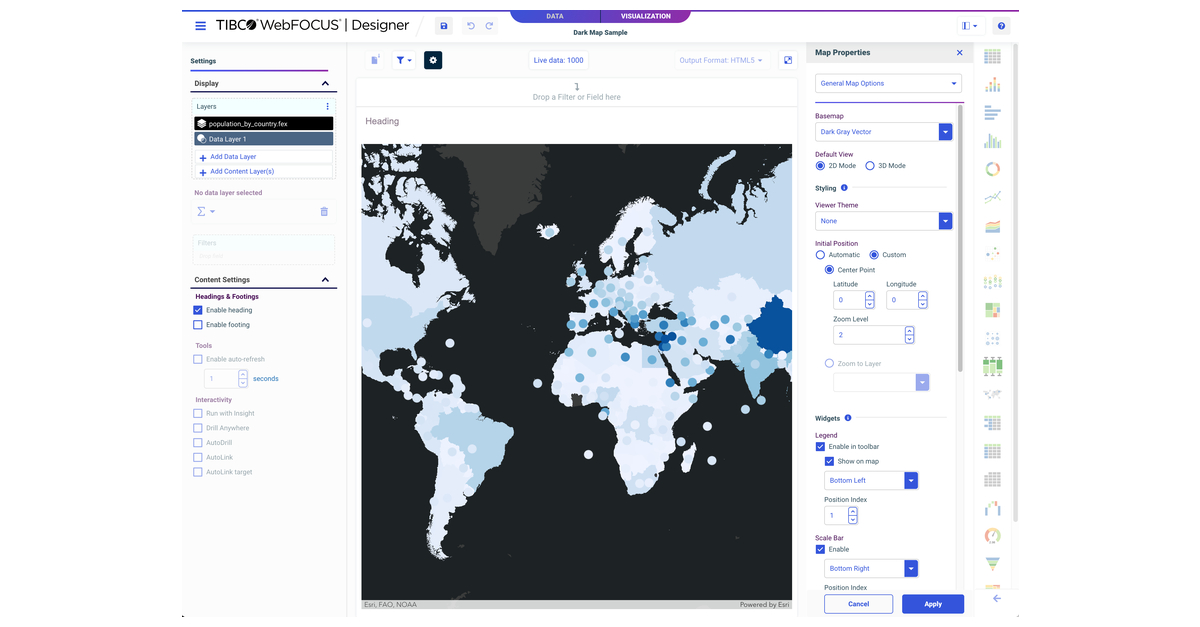Open the Basemap Dark Gray Vector dropdown
Image resolution: width=1200 pixels, height=627 pixels.
pyautogui.click(x=944, y=132)
